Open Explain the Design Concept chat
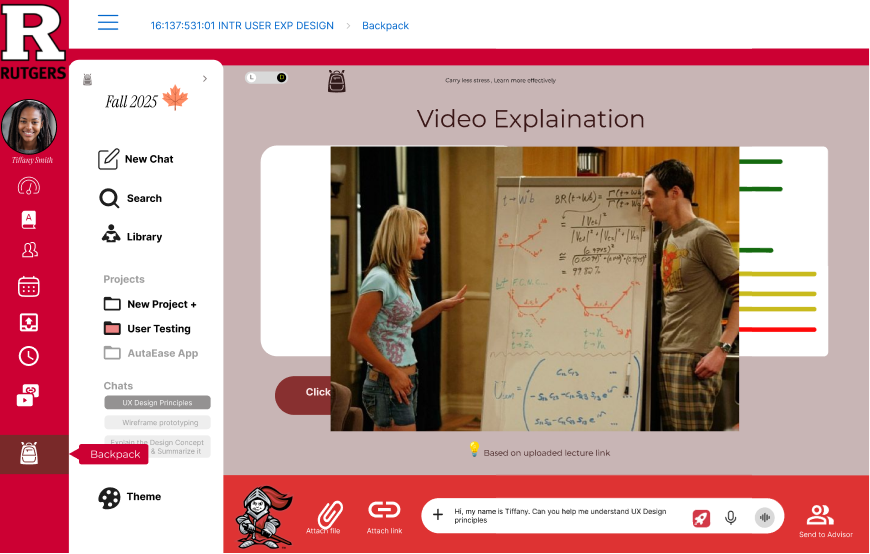 coord(158,447)
